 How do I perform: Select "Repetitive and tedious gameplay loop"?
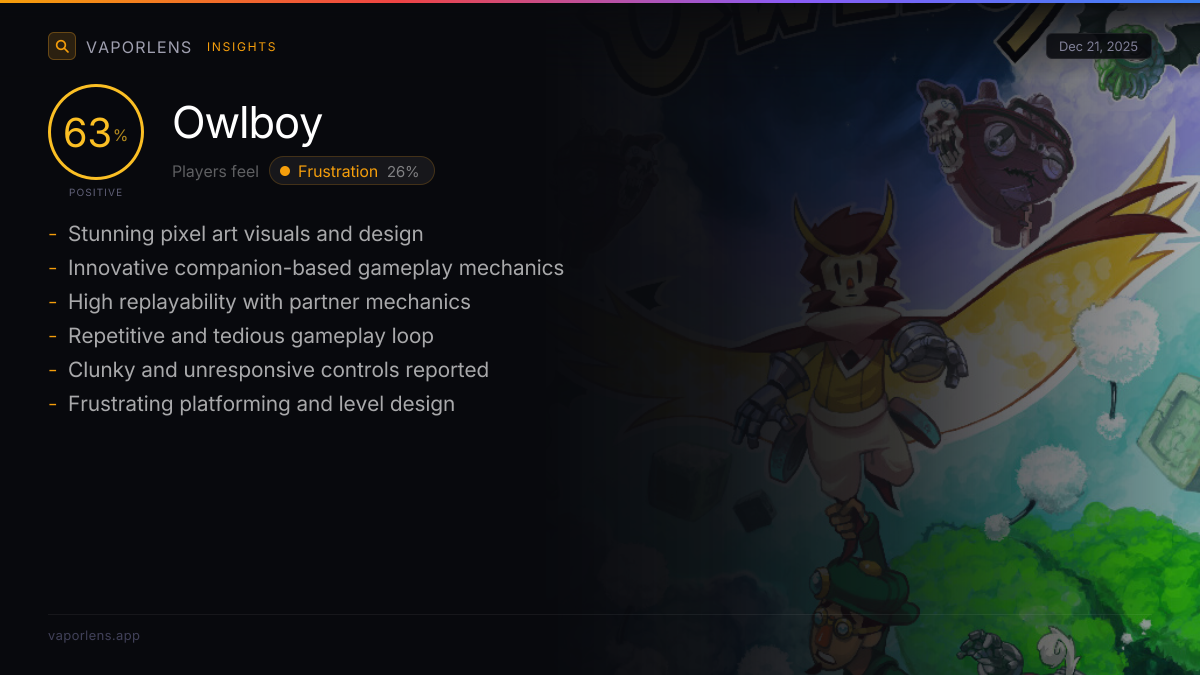(251, 336)
